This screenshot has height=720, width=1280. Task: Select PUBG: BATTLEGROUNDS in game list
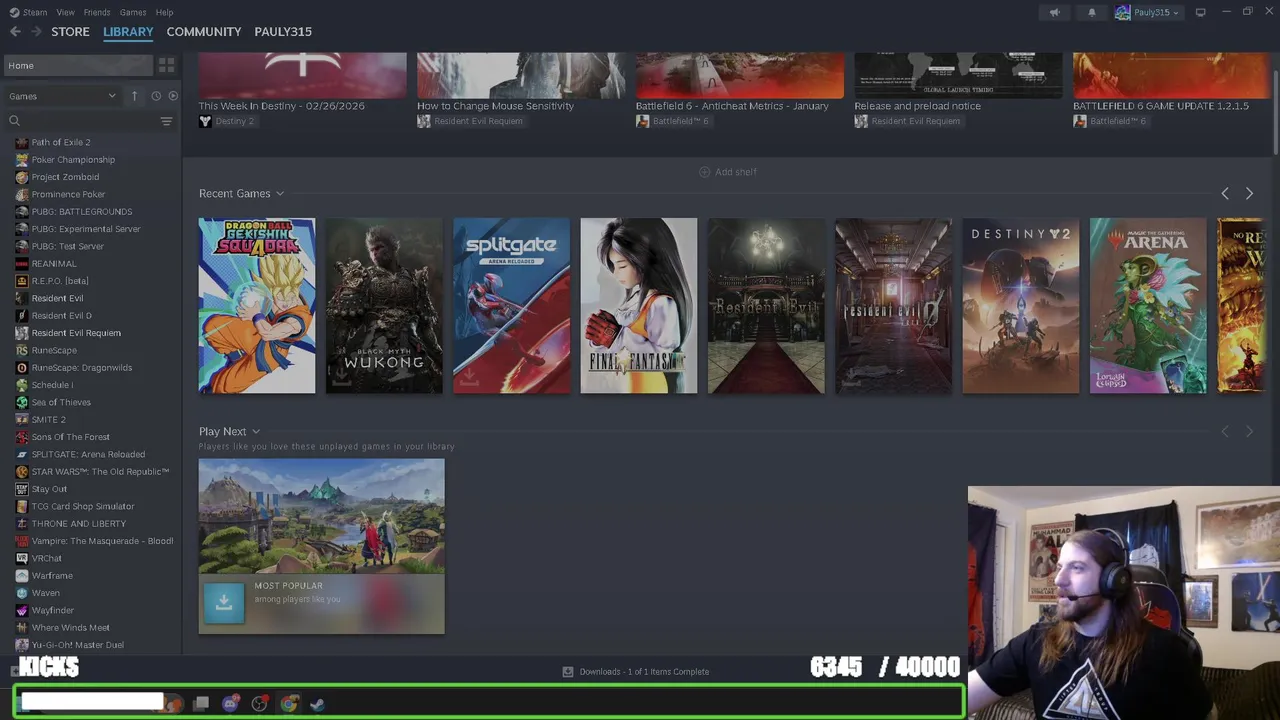click(x=81, y=212)
